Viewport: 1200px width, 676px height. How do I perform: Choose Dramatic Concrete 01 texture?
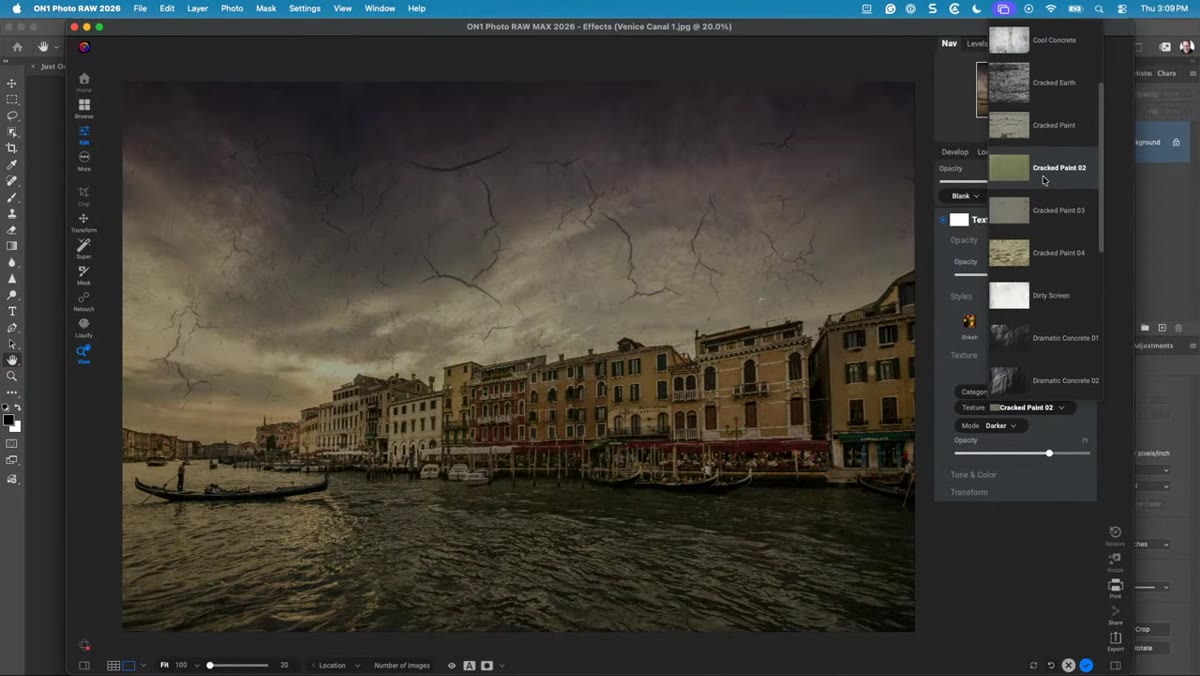coord(1043,338)
